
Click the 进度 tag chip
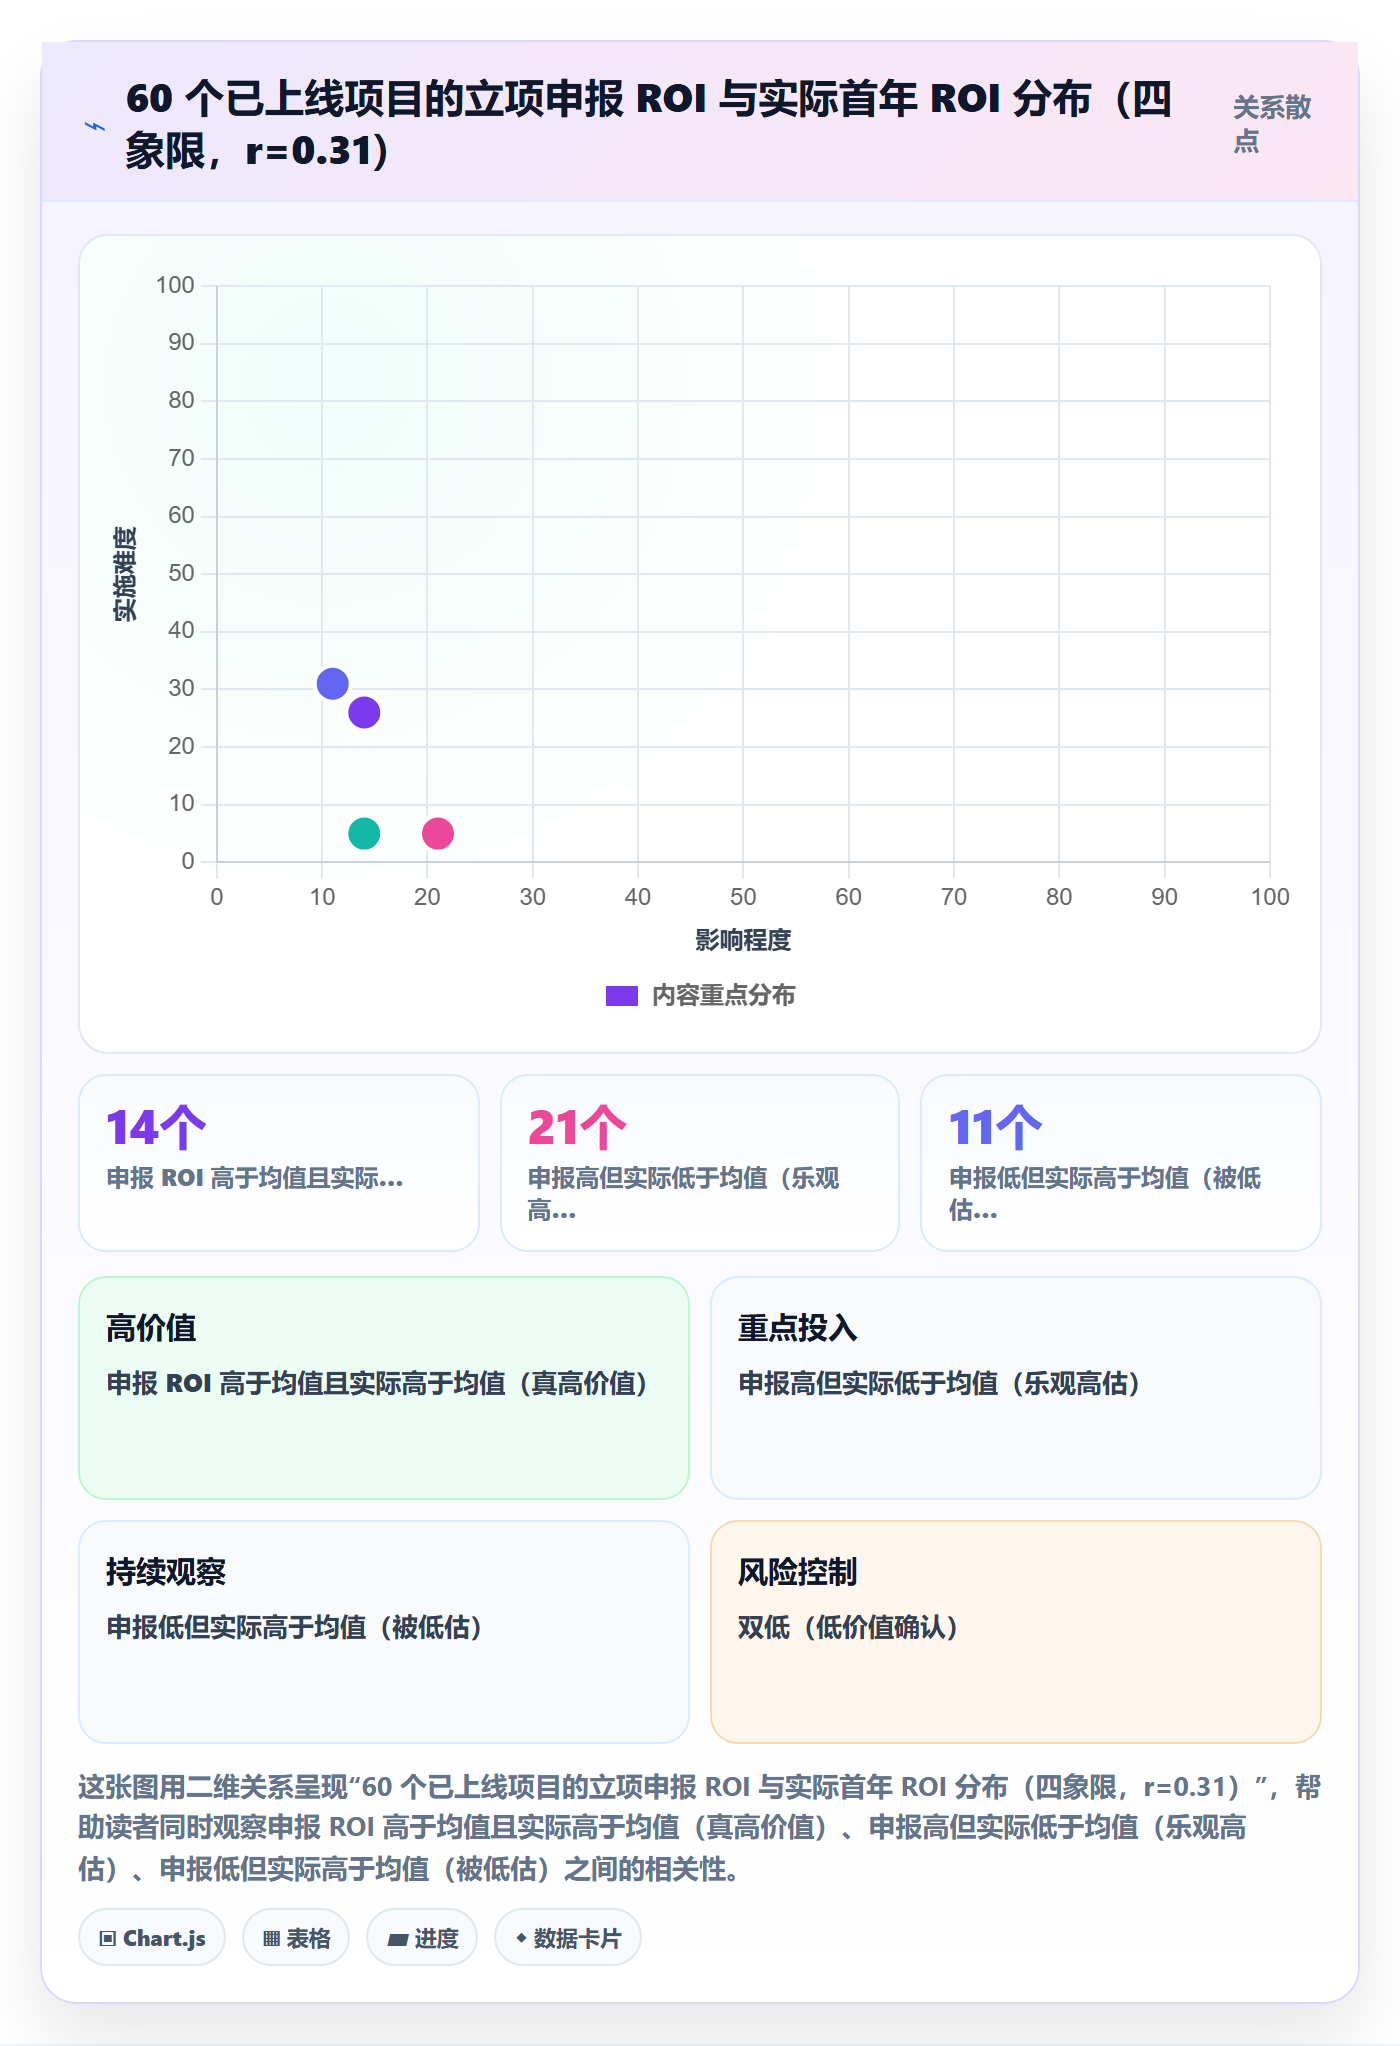tap(422, 1938)
